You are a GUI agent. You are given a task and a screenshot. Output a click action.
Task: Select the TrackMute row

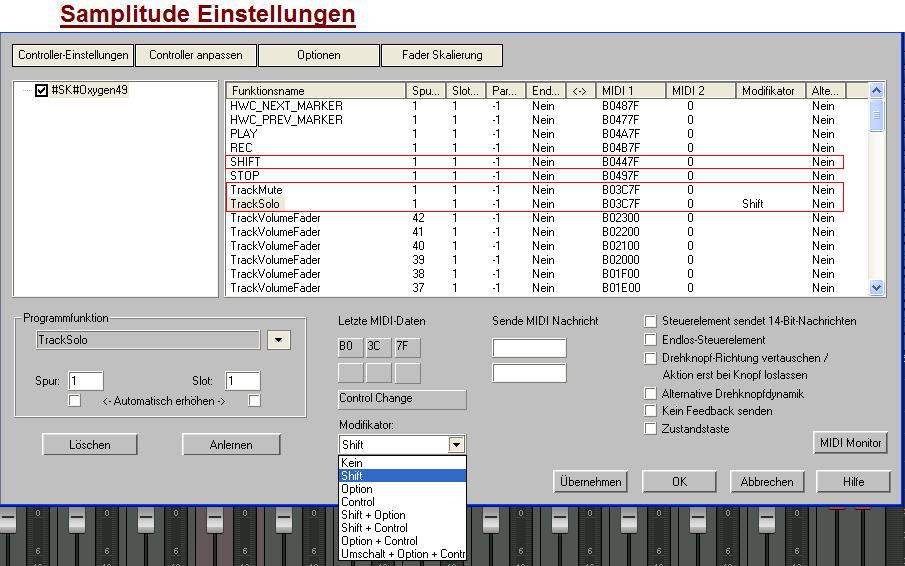[546, 190]
